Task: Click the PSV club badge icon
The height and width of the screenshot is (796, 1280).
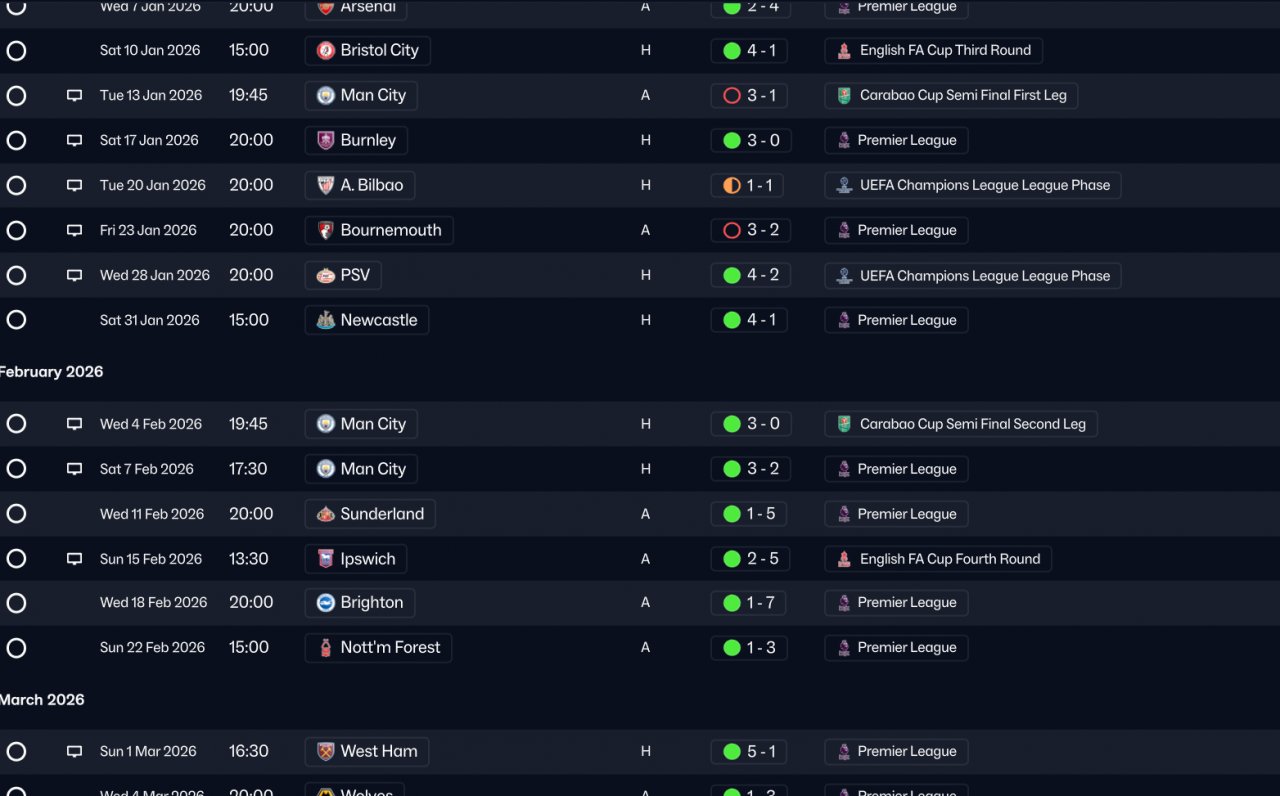Action: pos(325,275)
